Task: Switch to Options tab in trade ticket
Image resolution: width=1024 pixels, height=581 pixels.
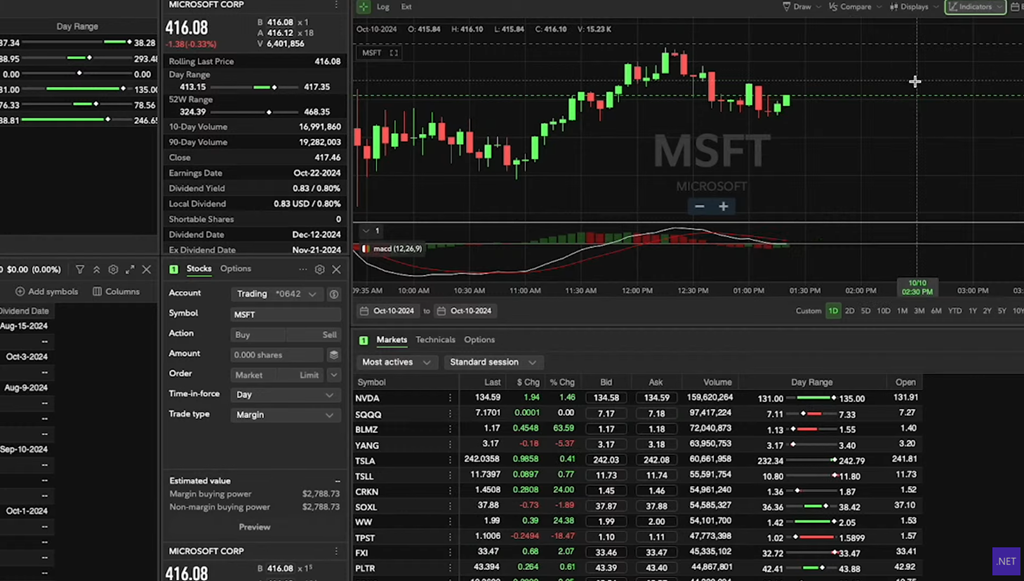Action: pos(236,269)
